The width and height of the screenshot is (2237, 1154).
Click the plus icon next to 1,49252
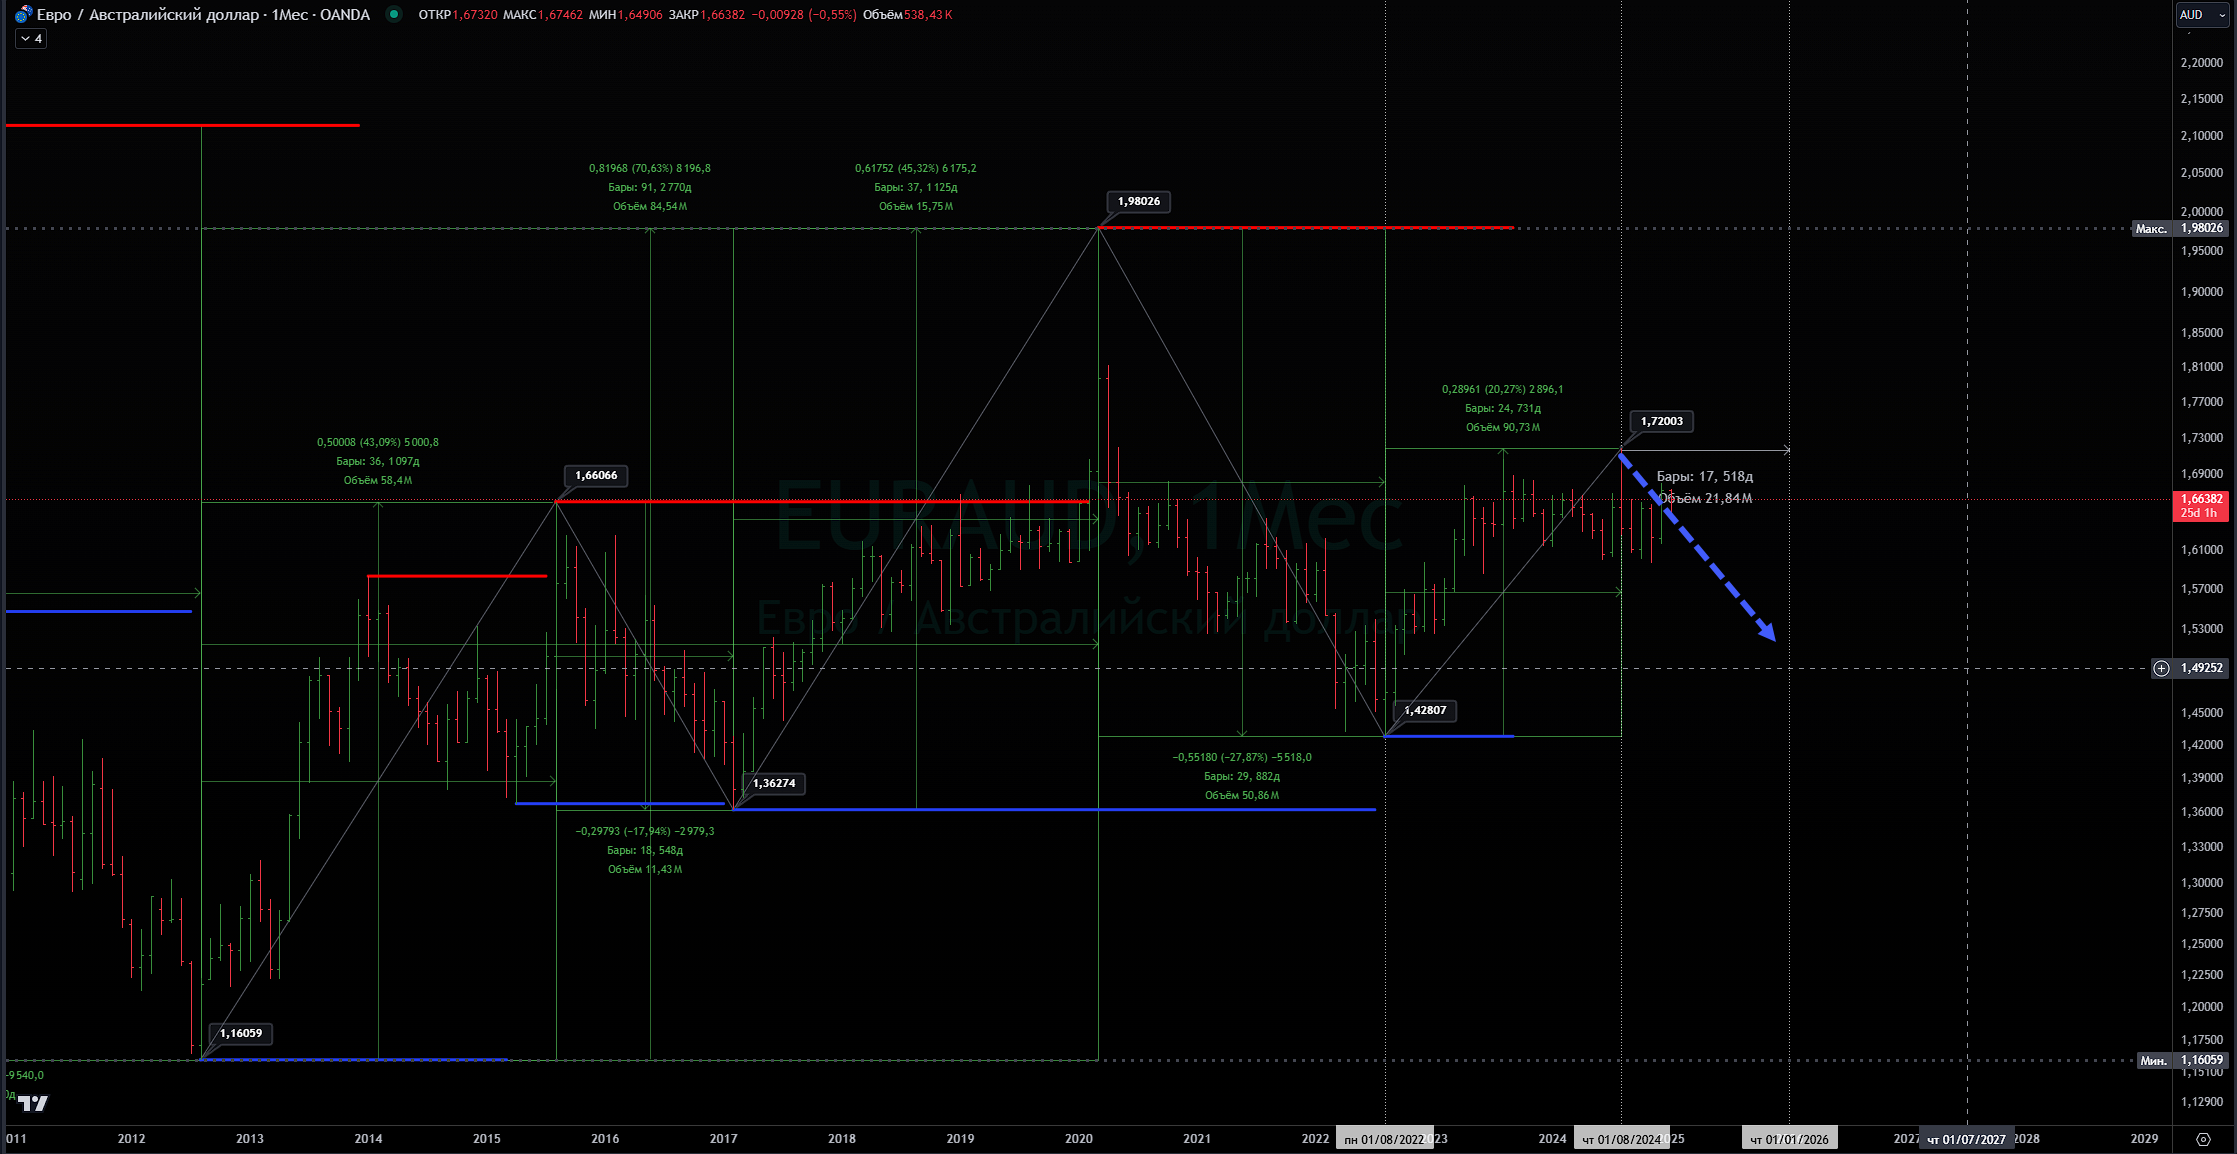(2161, 668)
